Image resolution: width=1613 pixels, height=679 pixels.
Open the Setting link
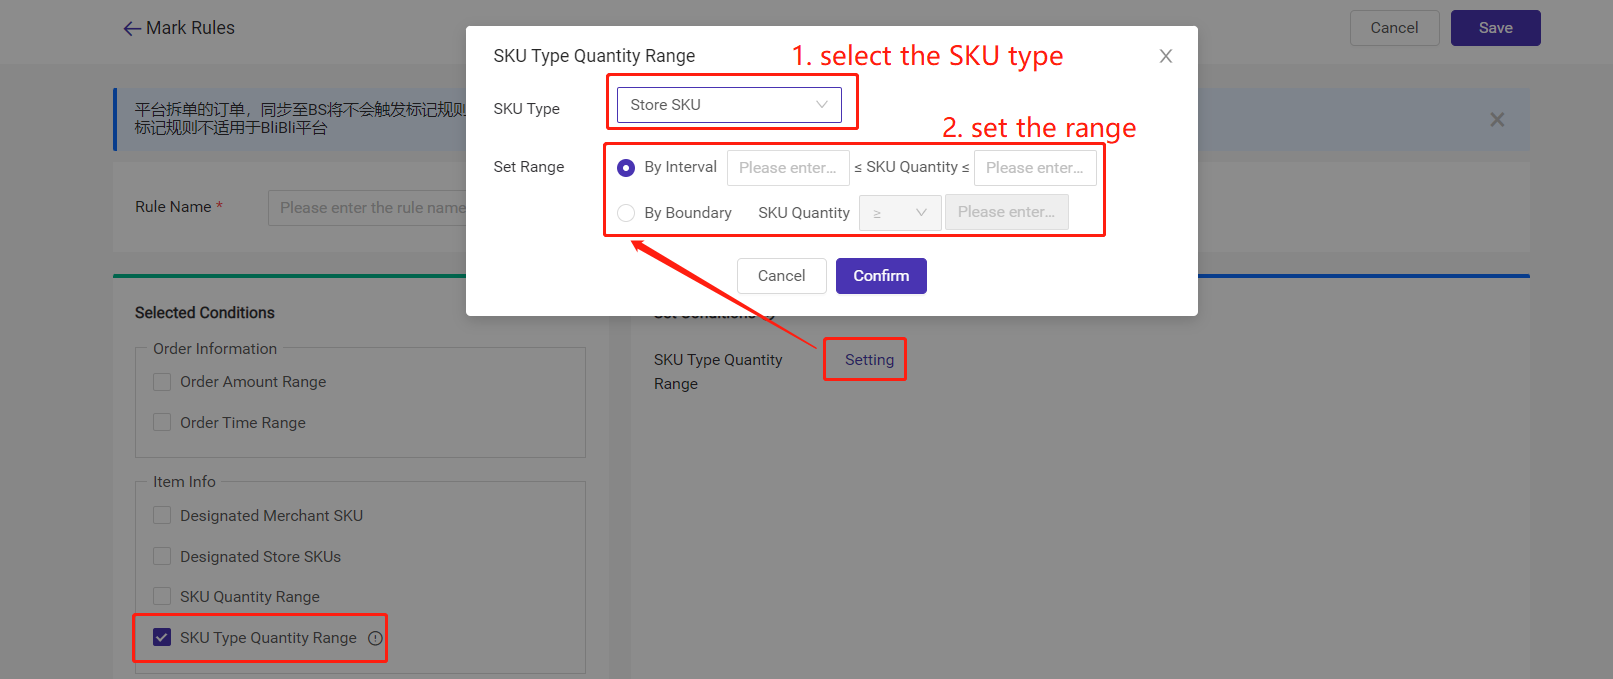pyautogui.click(x=869, y=360)
